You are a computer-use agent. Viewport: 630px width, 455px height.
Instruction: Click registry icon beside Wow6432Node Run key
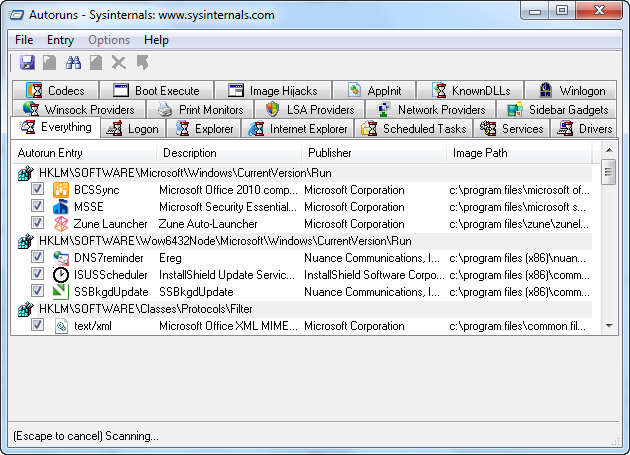point(25,241)
